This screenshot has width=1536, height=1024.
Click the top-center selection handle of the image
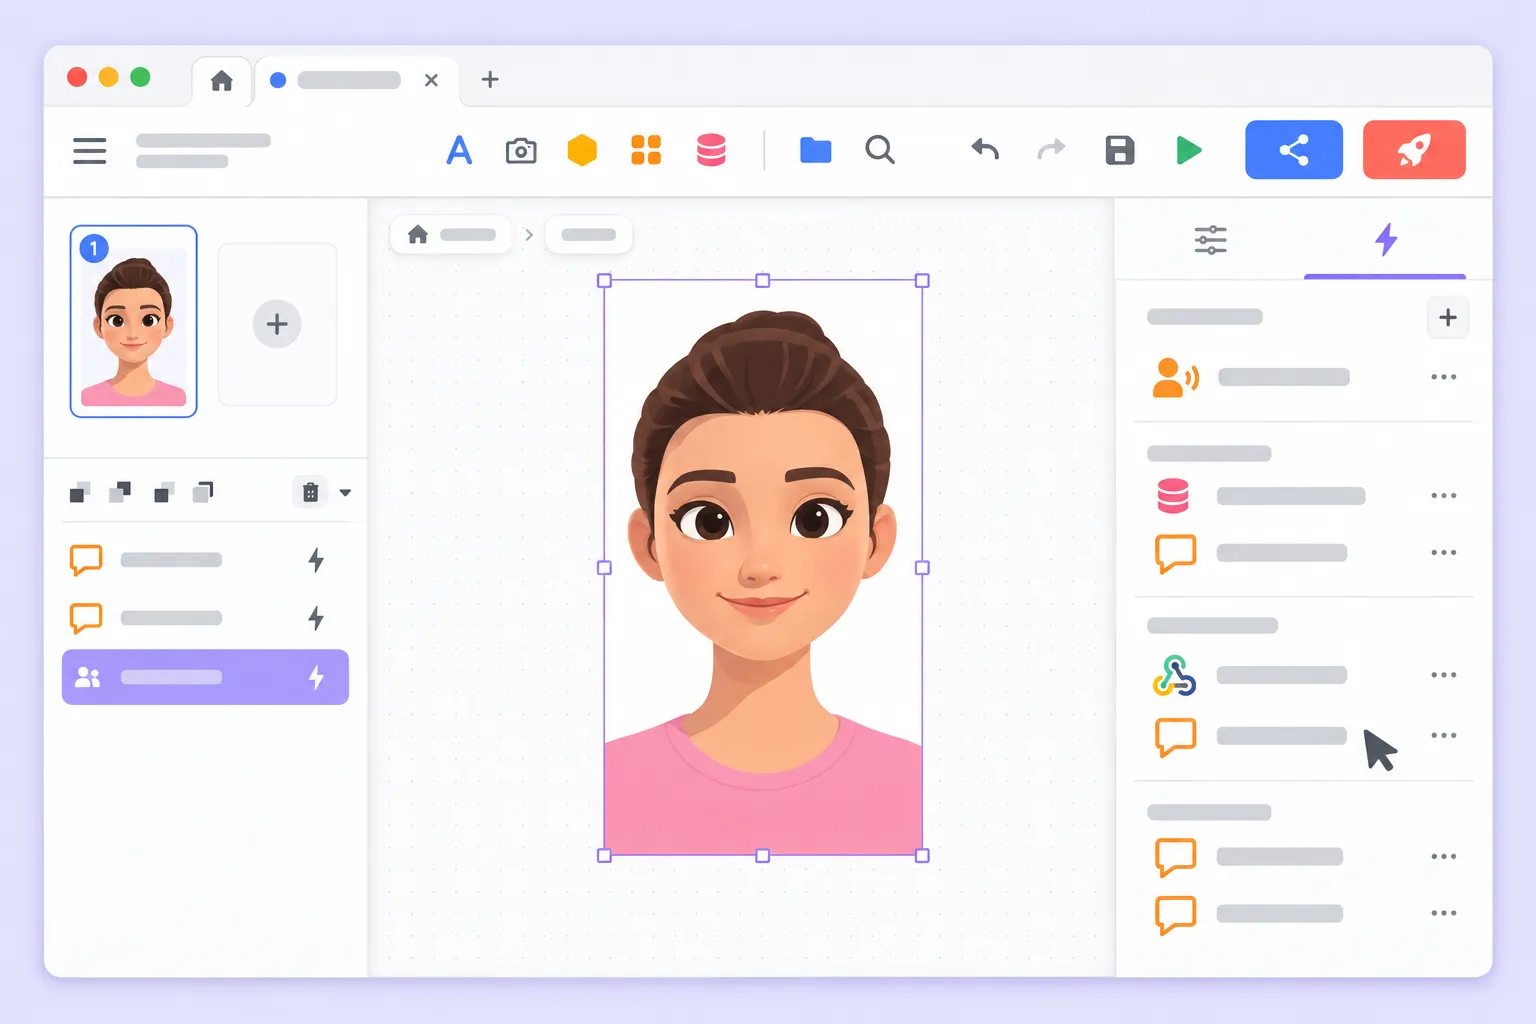[x=763, y=281]
